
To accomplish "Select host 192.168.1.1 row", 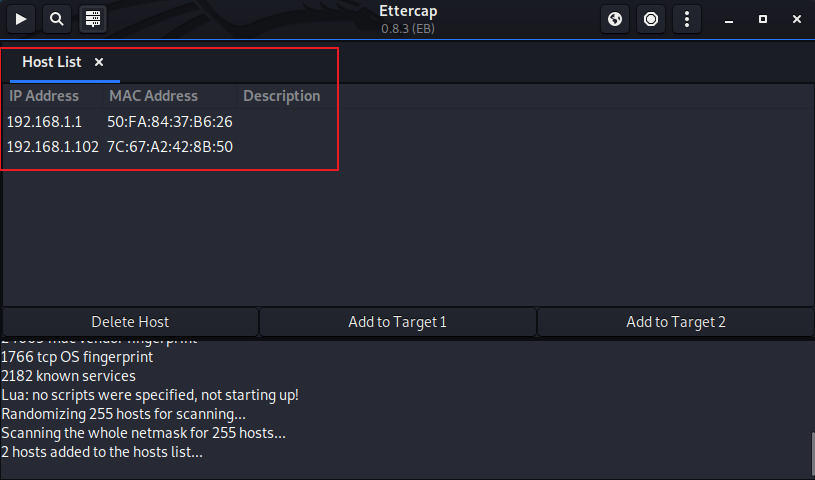I will pyautogui.click(x=408, y=122).
